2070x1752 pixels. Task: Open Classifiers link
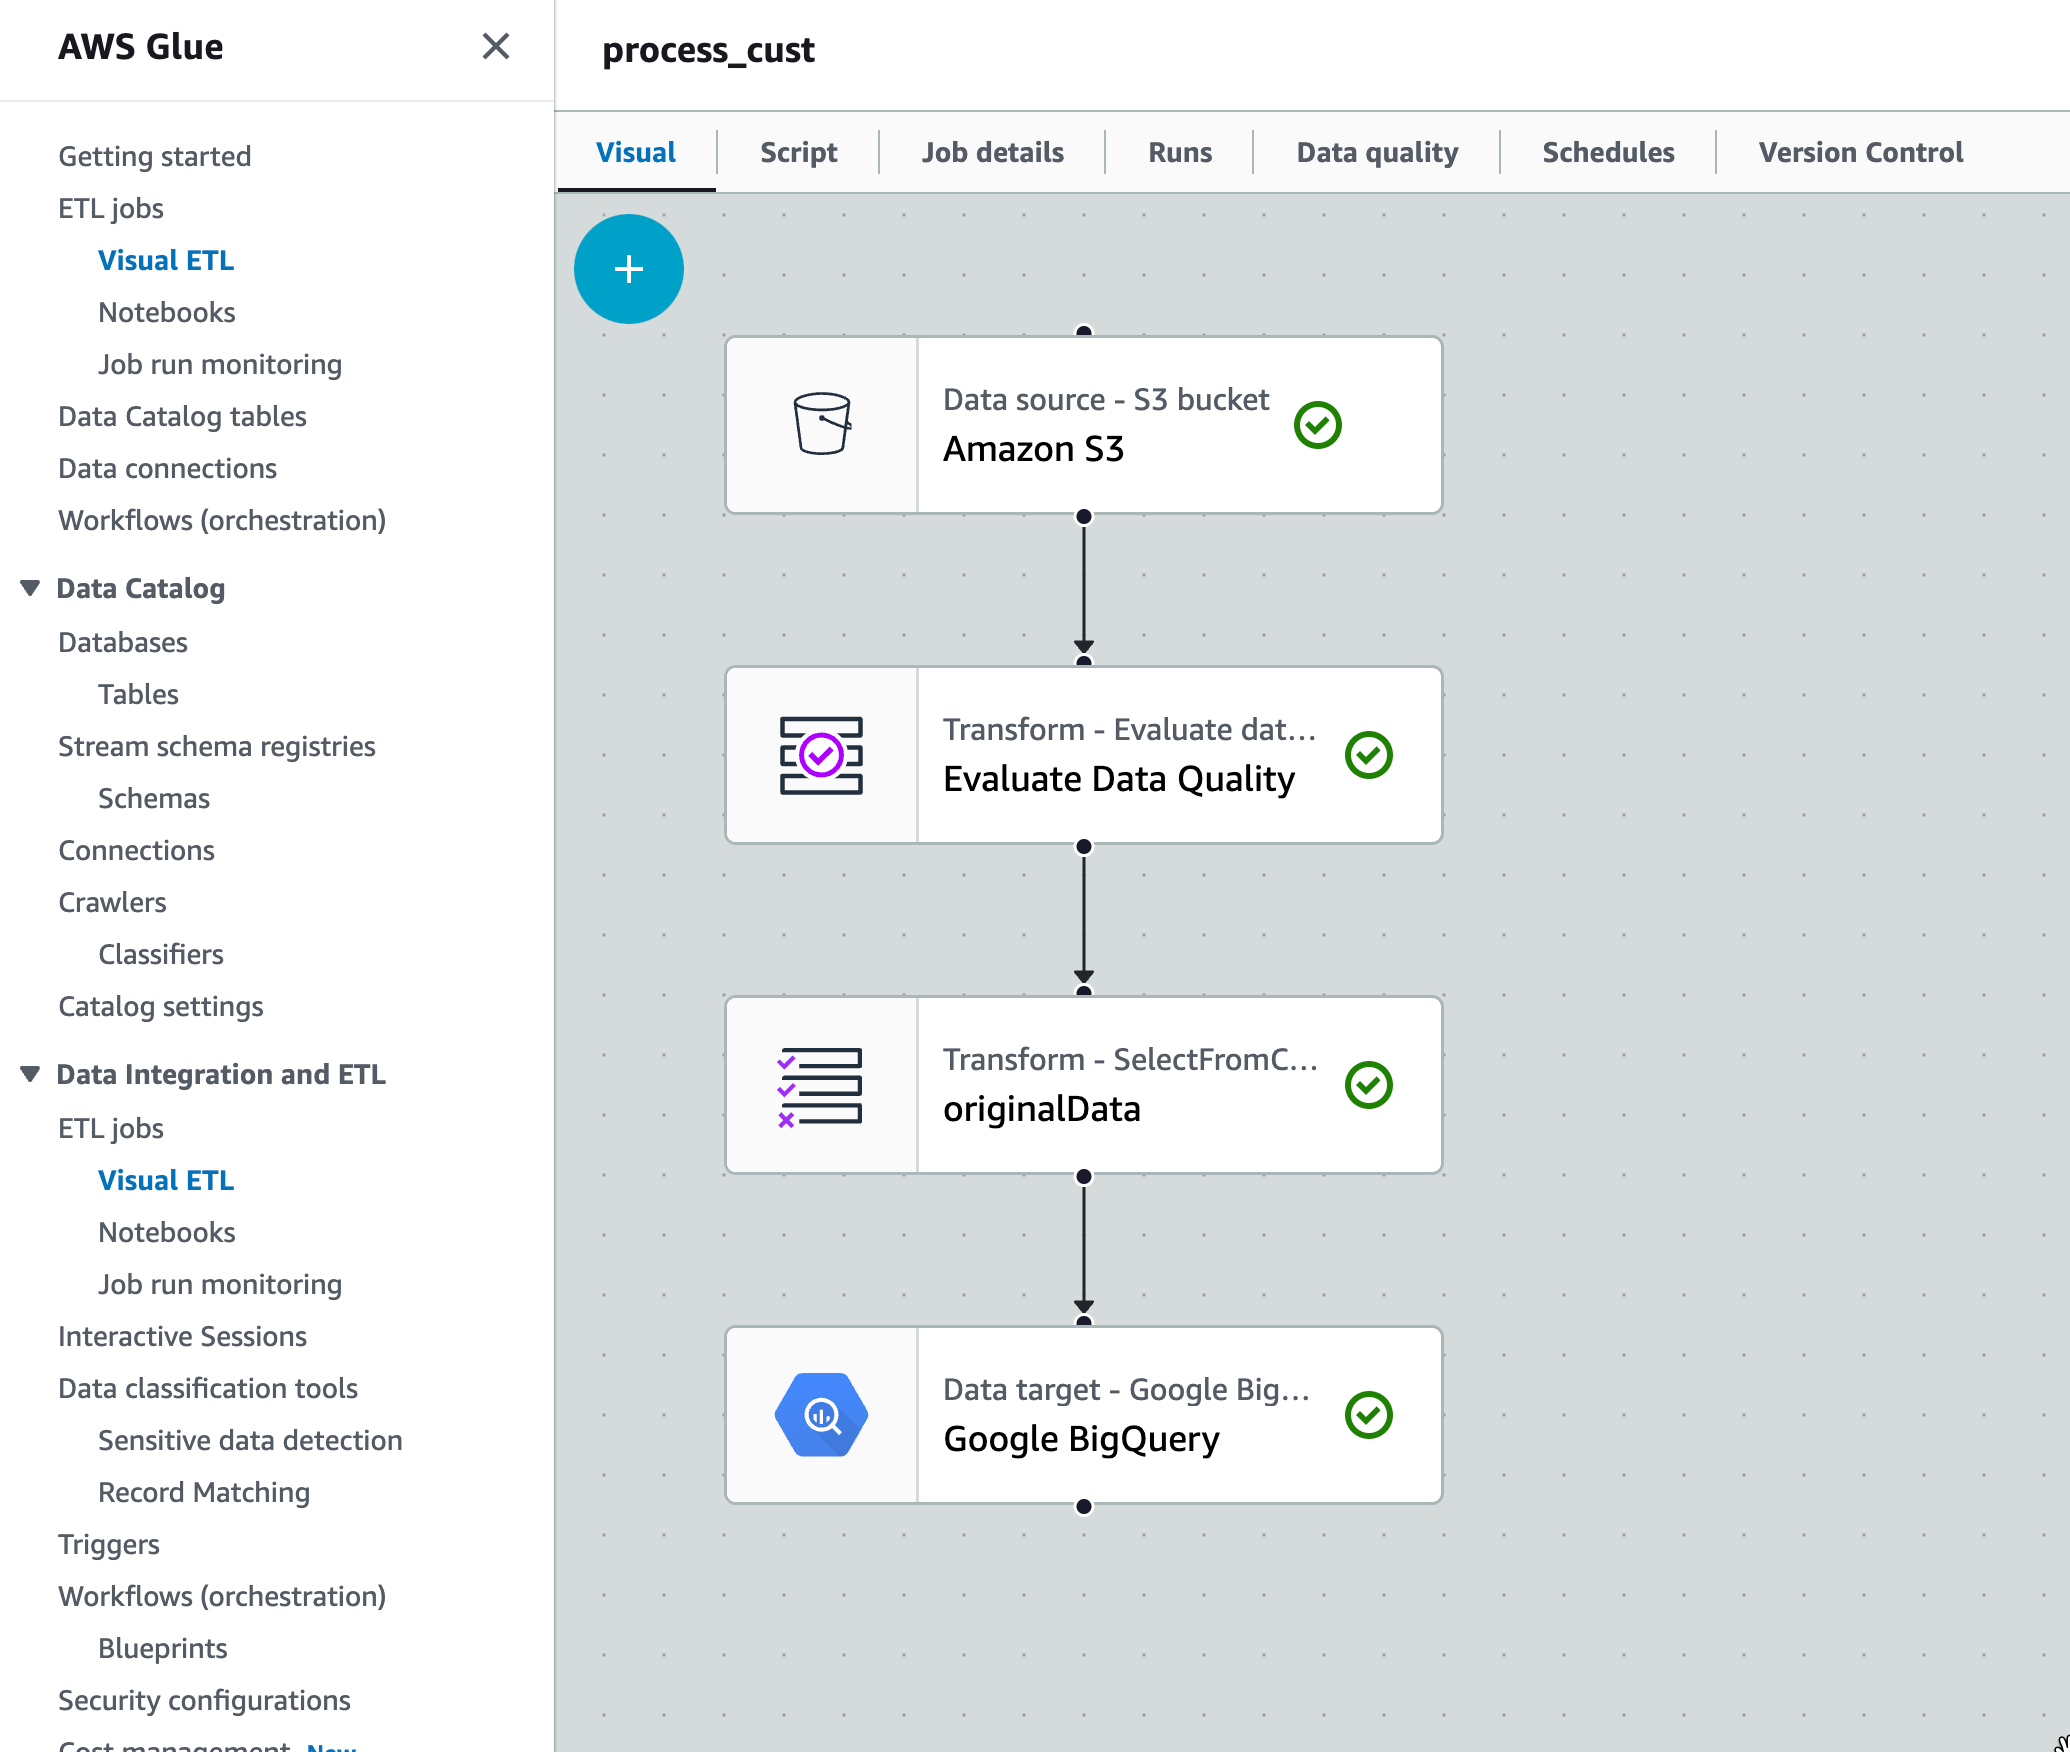coord(161,954)
